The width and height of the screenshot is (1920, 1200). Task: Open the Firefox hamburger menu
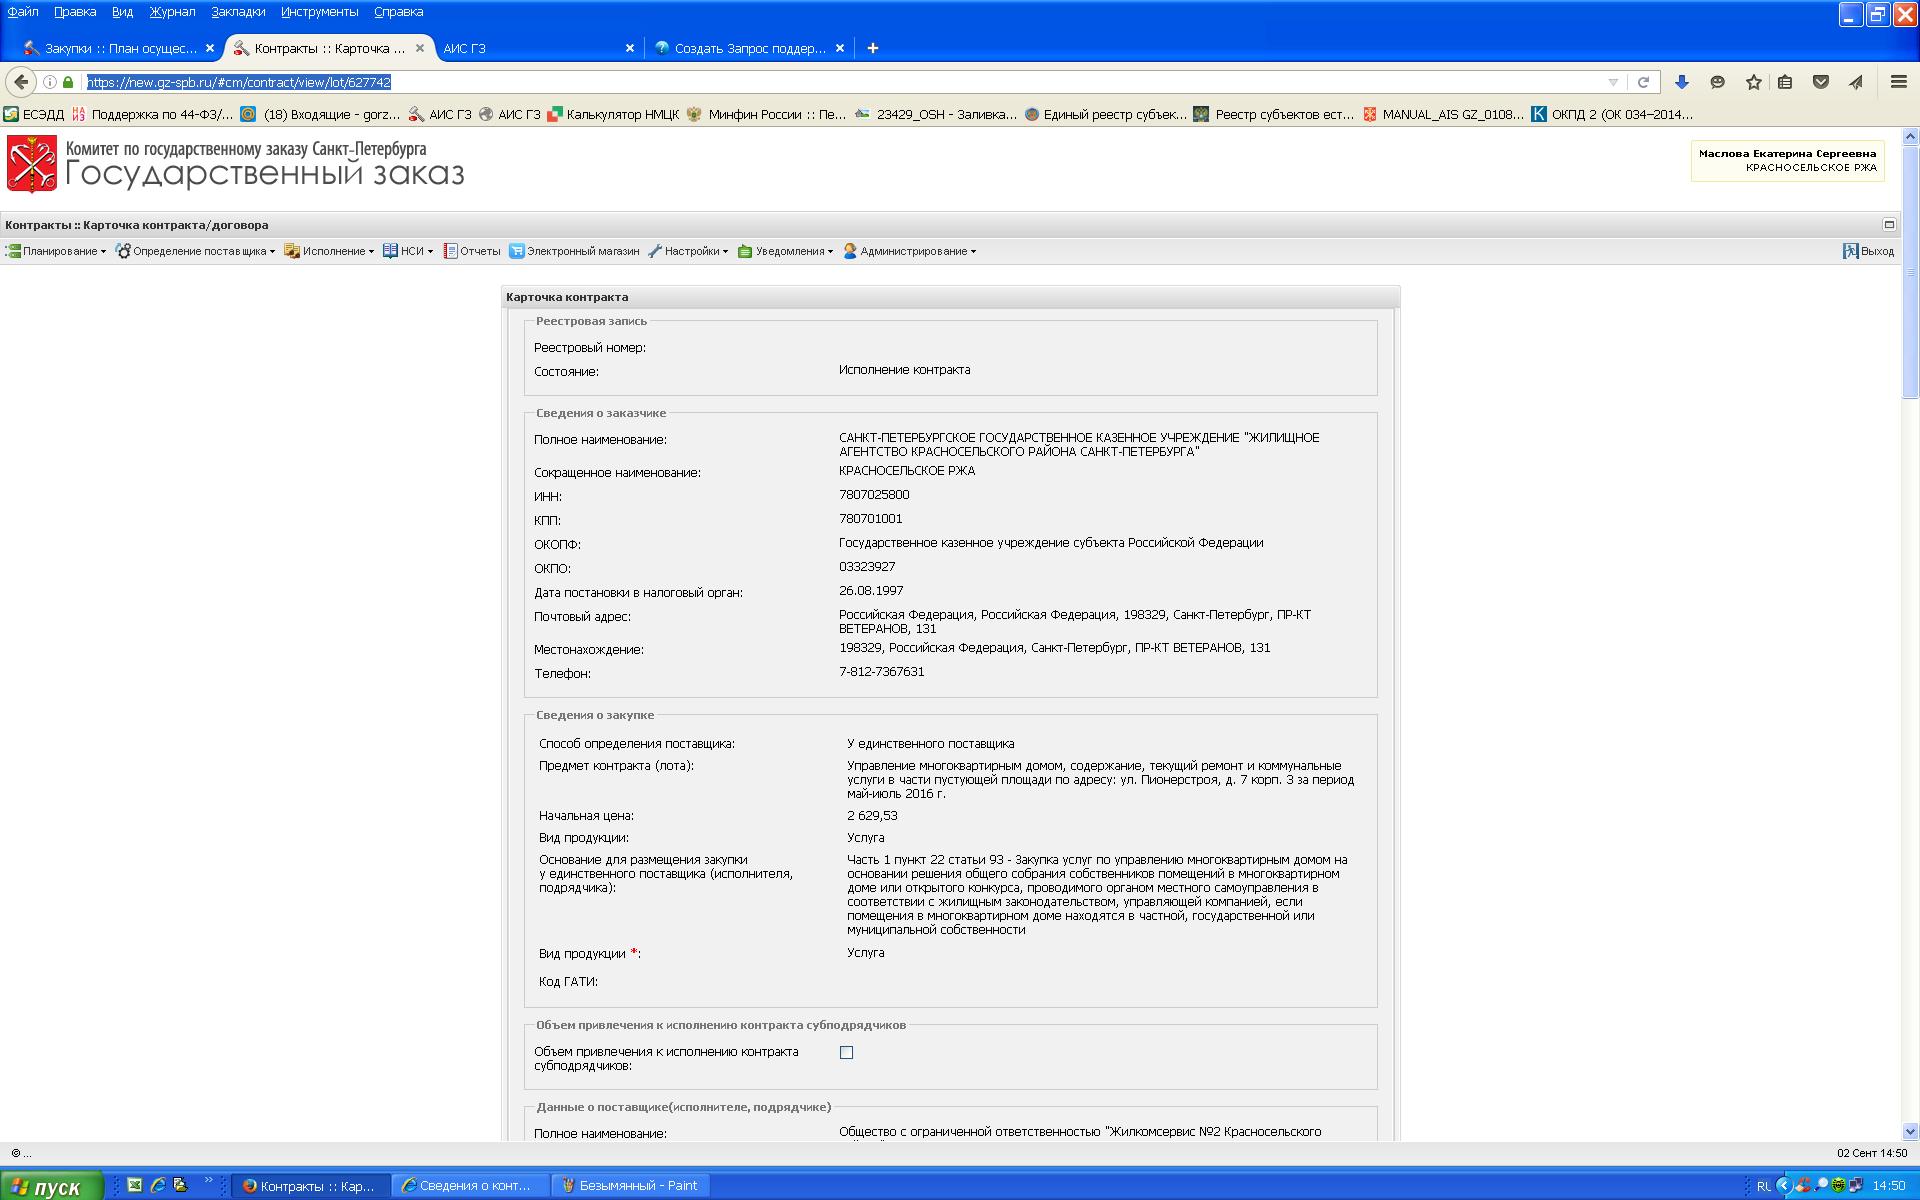click(1898, 82)
